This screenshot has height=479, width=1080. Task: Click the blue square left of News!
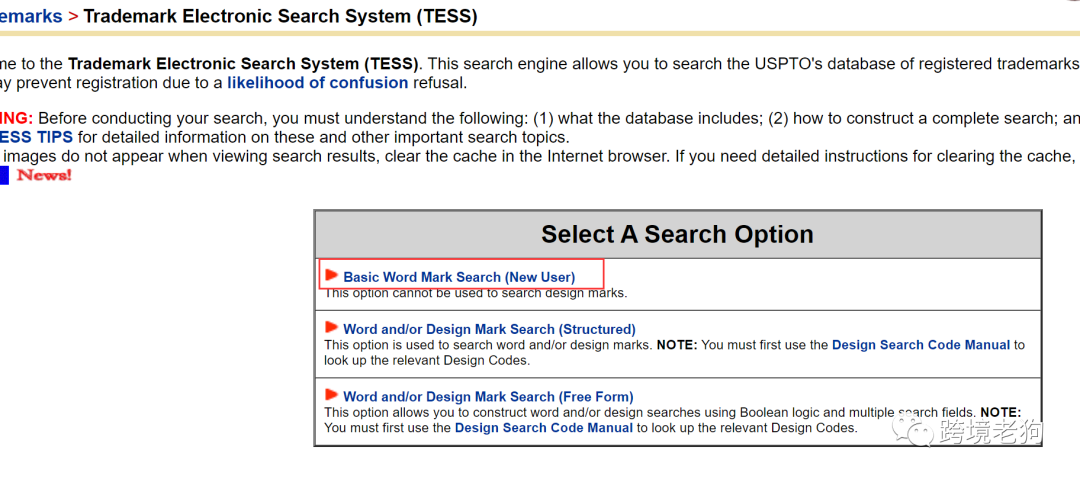point(4,176)
